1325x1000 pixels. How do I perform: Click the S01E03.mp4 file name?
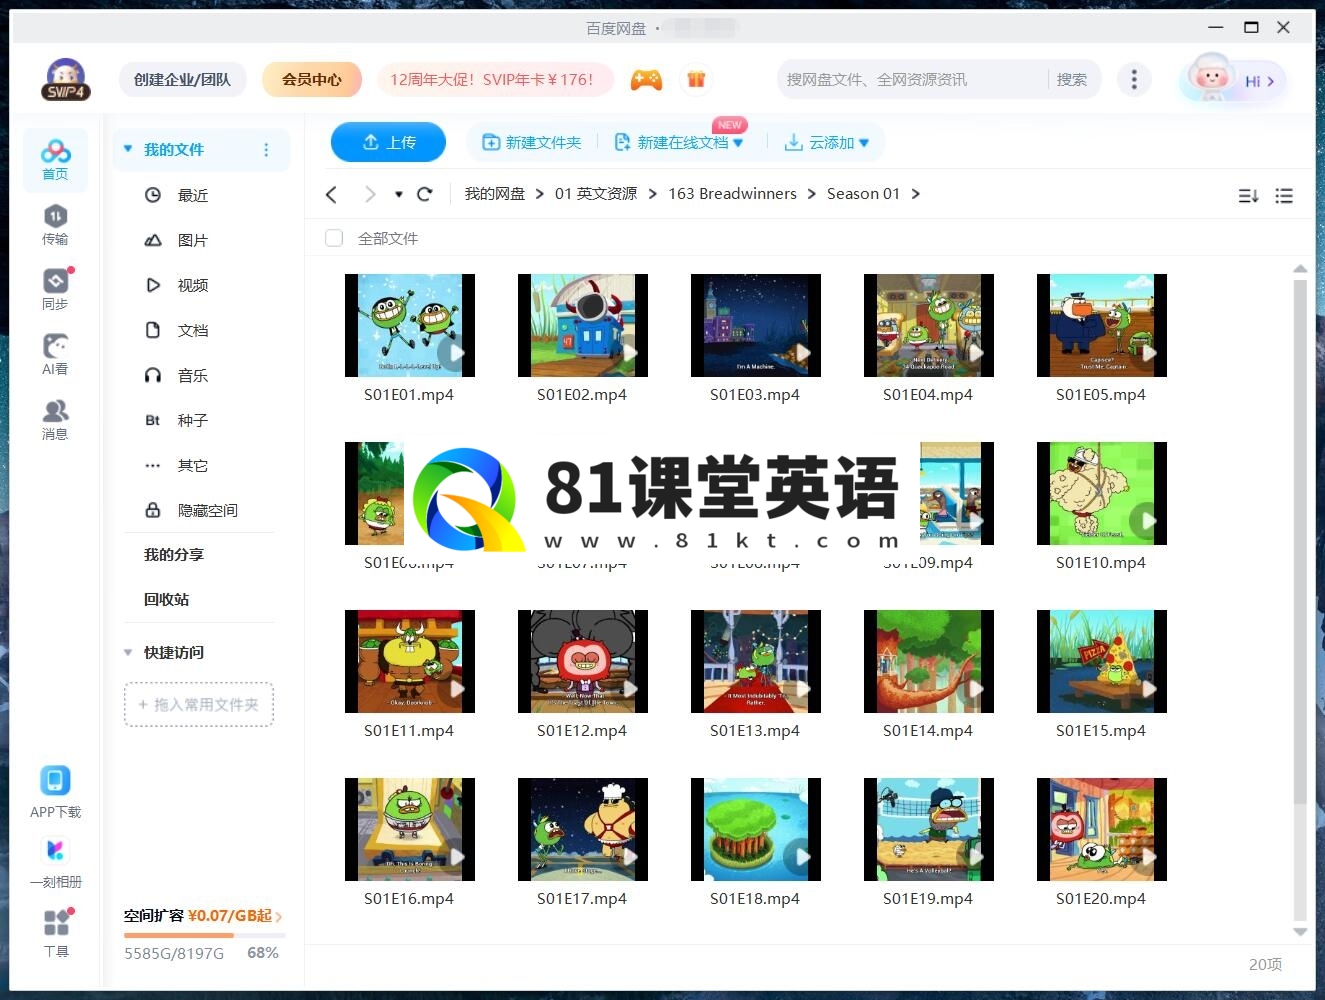tap(755, 395)
